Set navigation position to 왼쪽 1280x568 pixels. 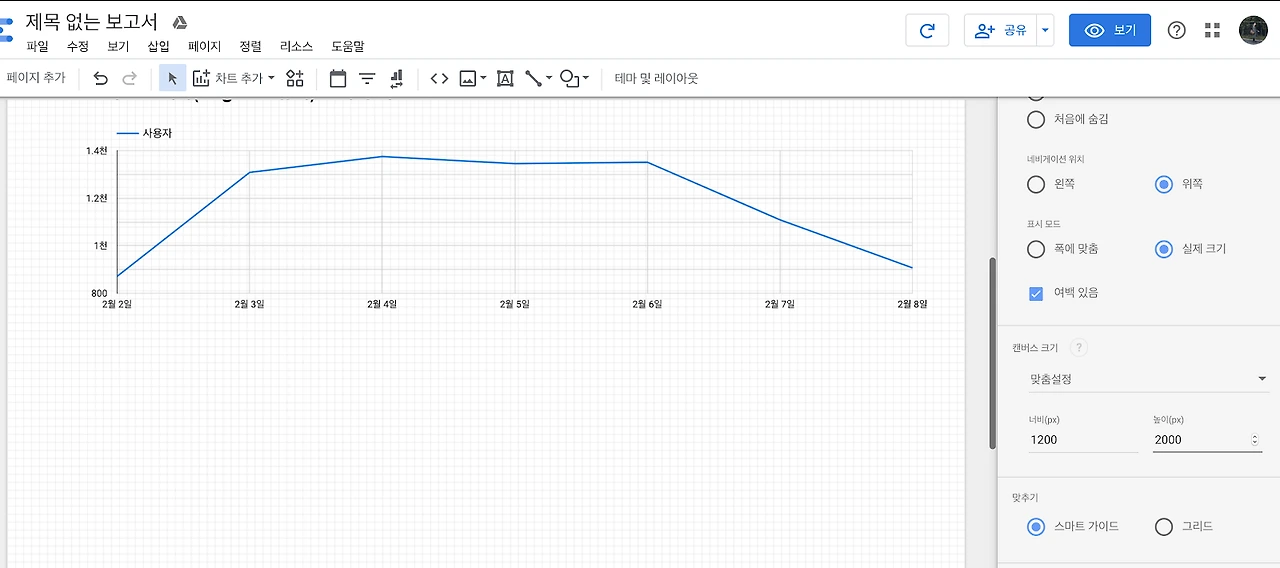(x=1036, y=184)
